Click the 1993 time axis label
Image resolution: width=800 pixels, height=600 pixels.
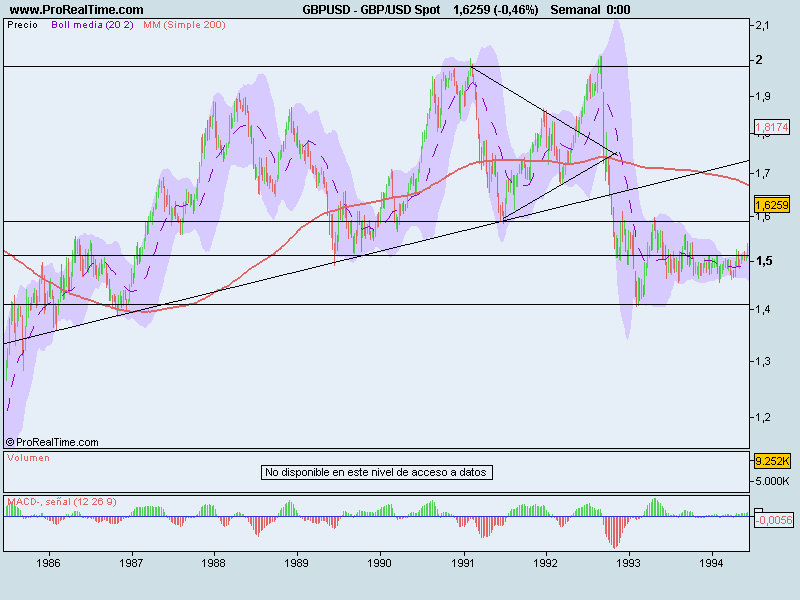(628, 563)
